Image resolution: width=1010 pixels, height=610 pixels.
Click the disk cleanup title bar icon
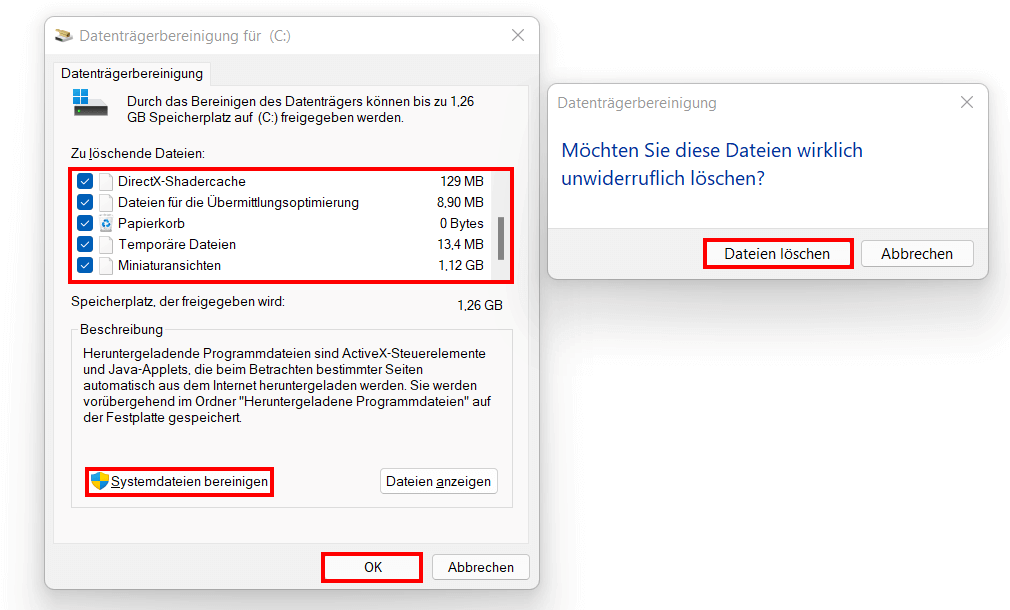coord(64,35)
